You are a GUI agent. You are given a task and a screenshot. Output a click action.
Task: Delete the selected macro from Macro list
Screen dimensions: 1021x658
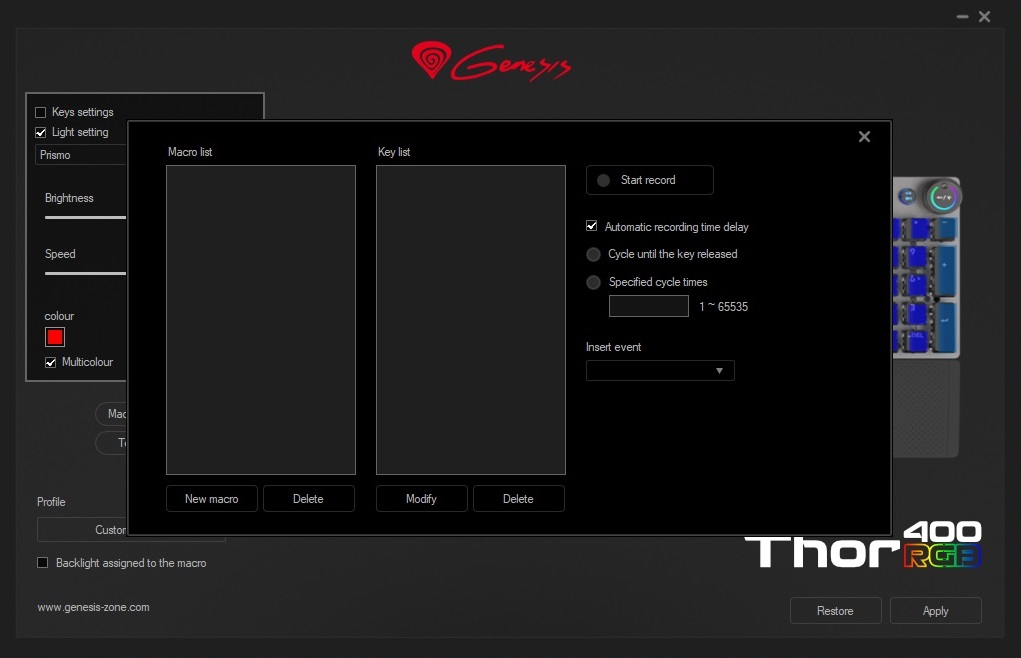pos(308,499)
